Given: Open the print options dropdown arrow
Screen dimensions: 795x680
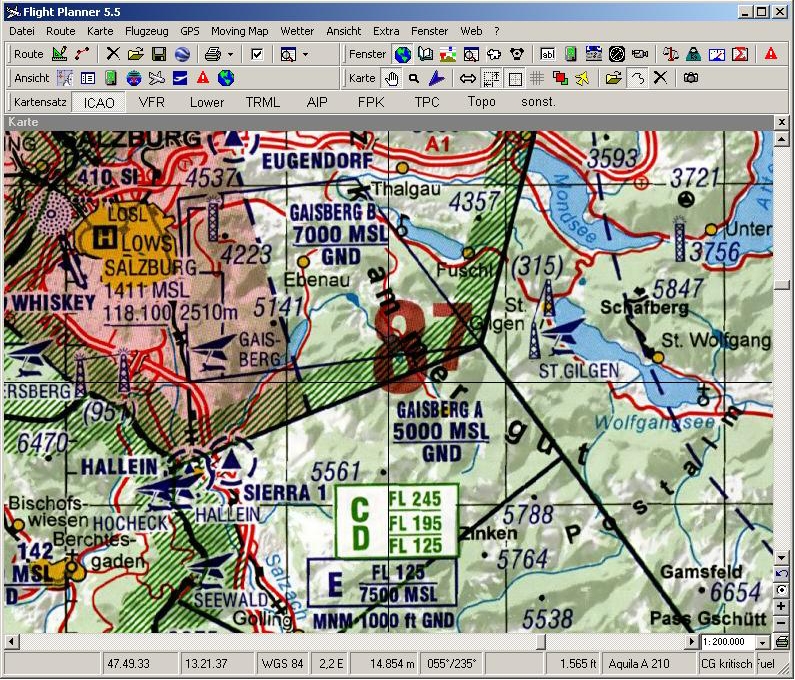Looking at the screenshot, I should tap(230, 54).
